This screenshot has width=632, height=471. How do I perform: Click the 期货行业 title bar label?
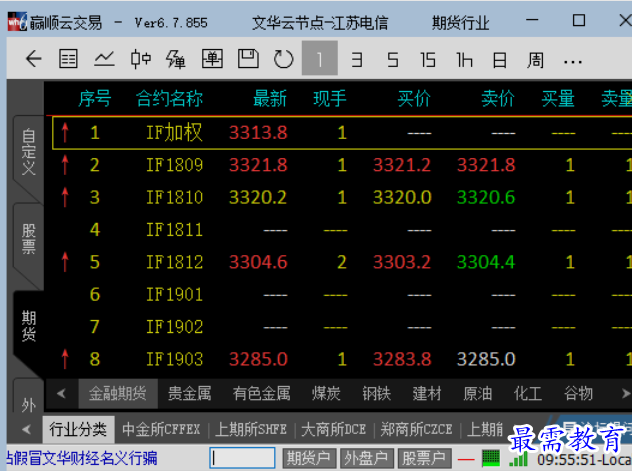461,23
